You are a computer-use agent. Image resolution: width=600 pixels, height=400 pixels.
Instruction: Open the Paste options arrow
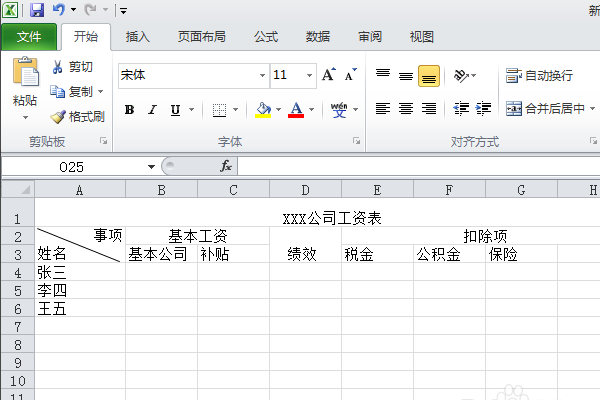[x=25, y=118]
